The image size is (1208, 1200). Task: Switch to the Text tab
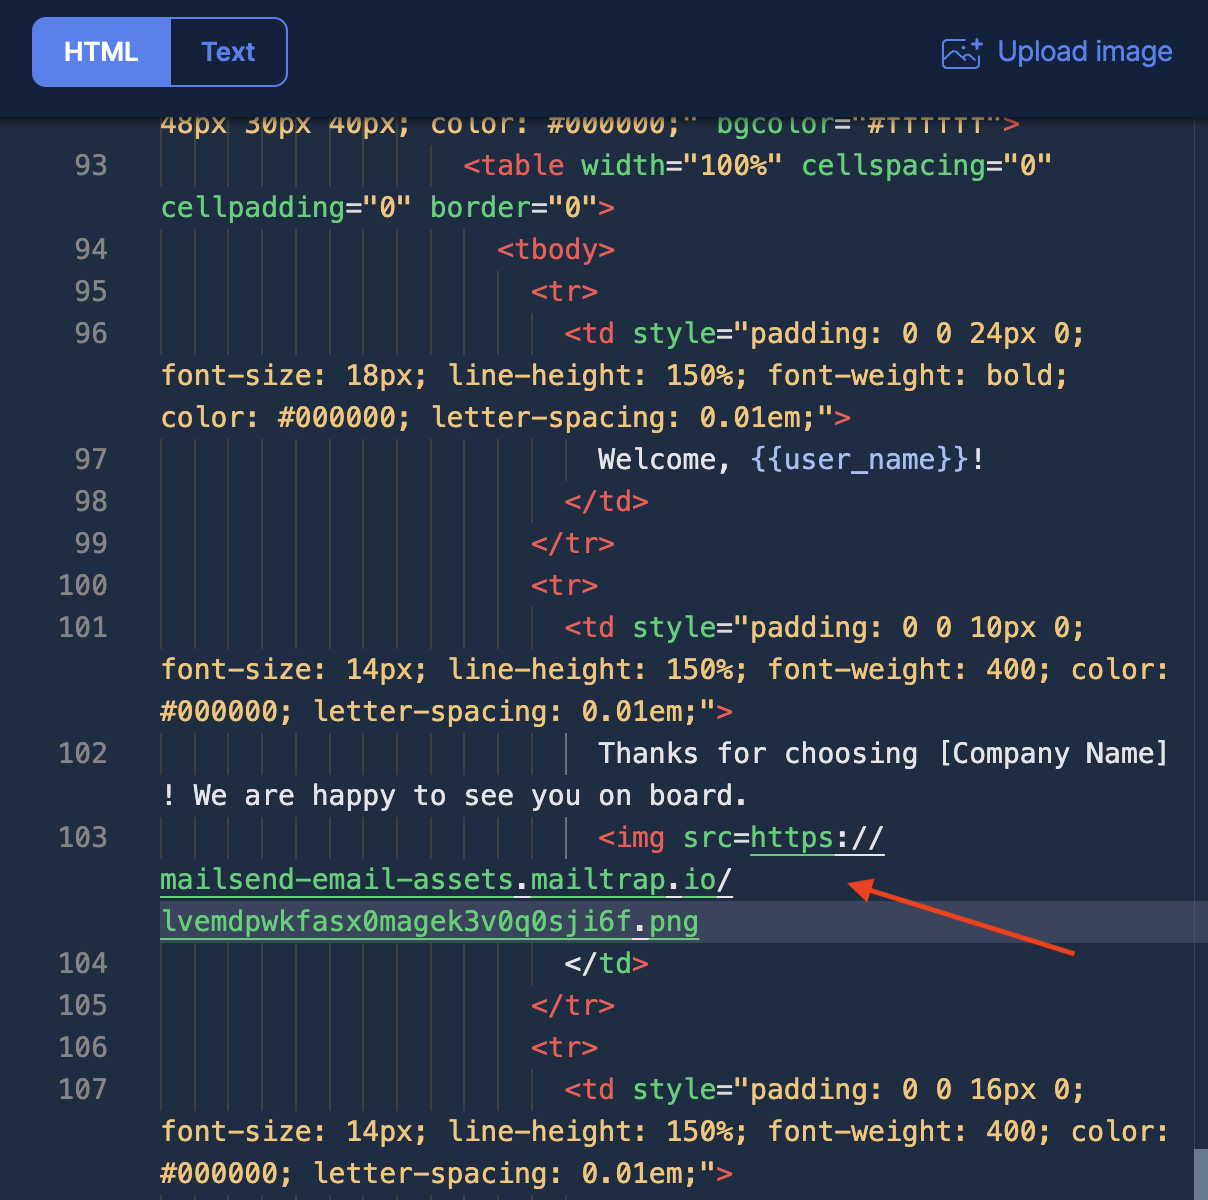click(228, 51)
